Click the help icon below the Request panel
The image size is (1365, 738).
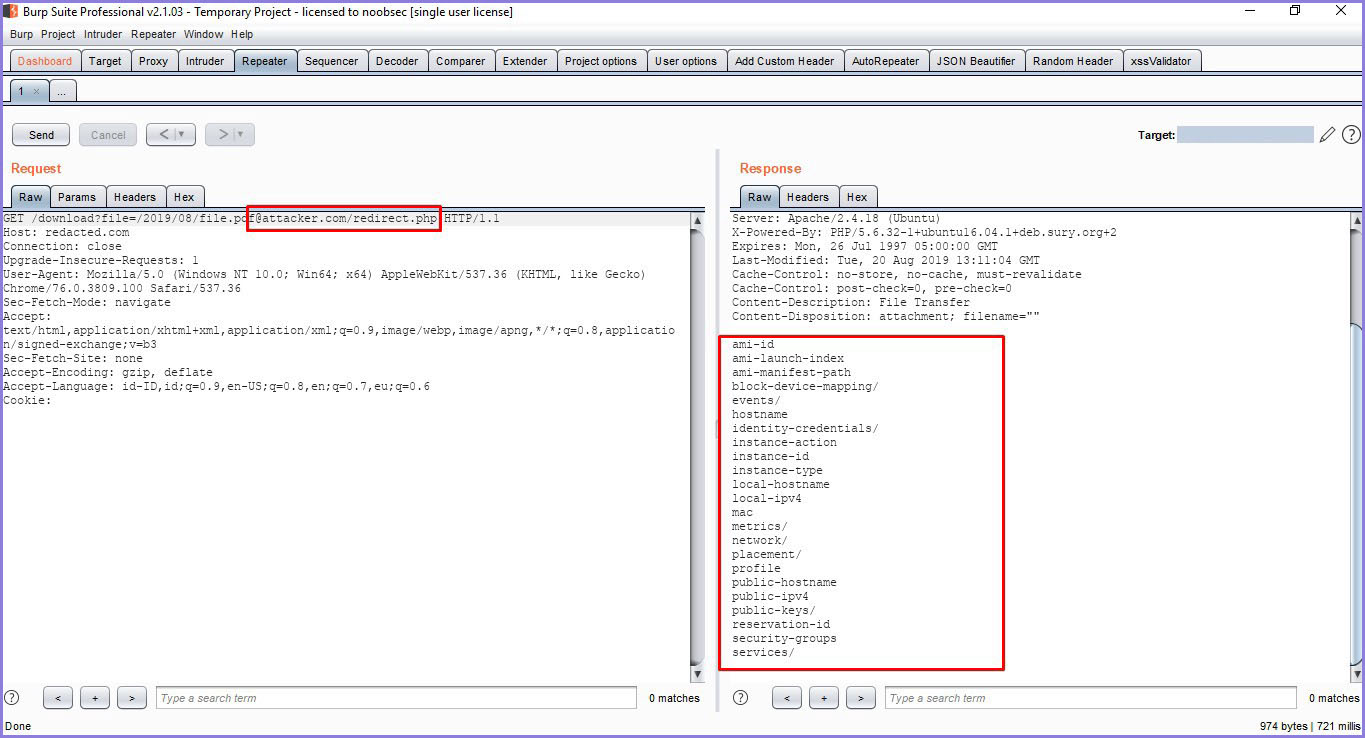tap(9, 697)
